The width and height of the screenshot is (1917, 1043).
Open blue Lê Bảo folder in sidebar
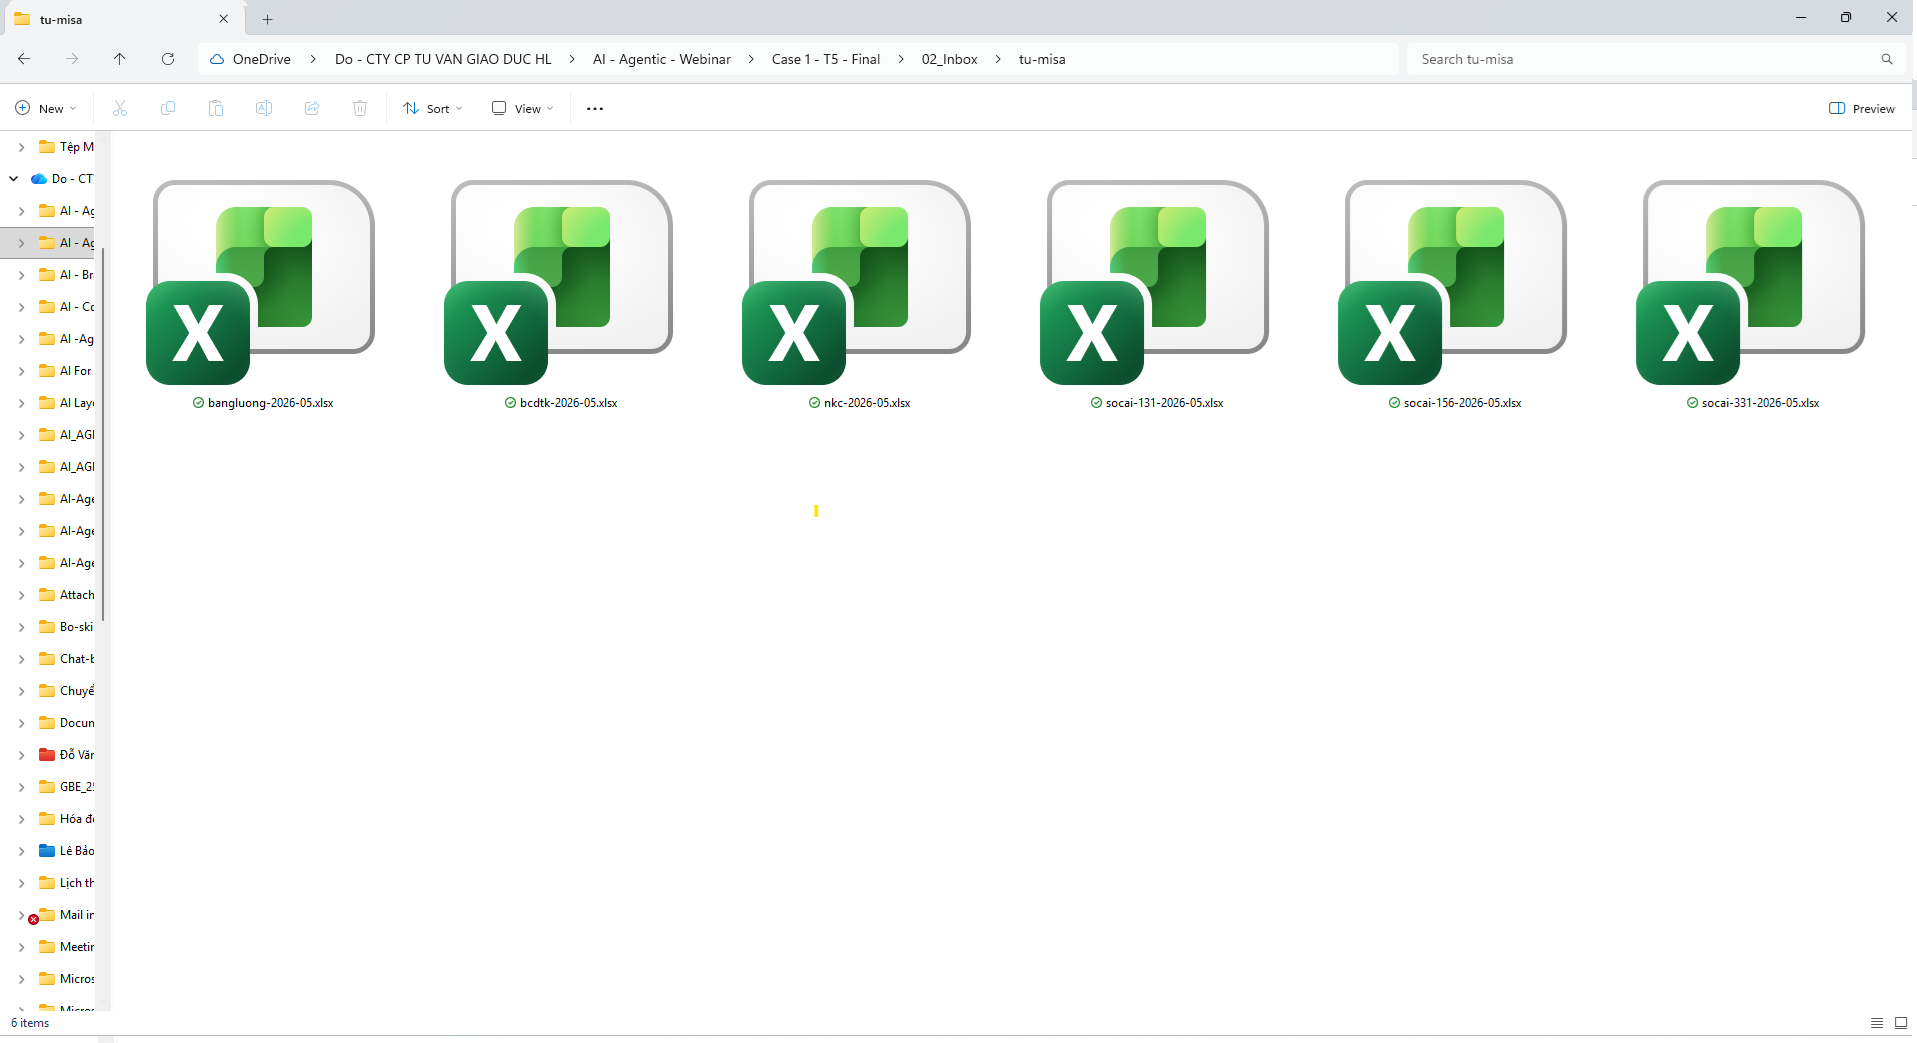(66, 851)
